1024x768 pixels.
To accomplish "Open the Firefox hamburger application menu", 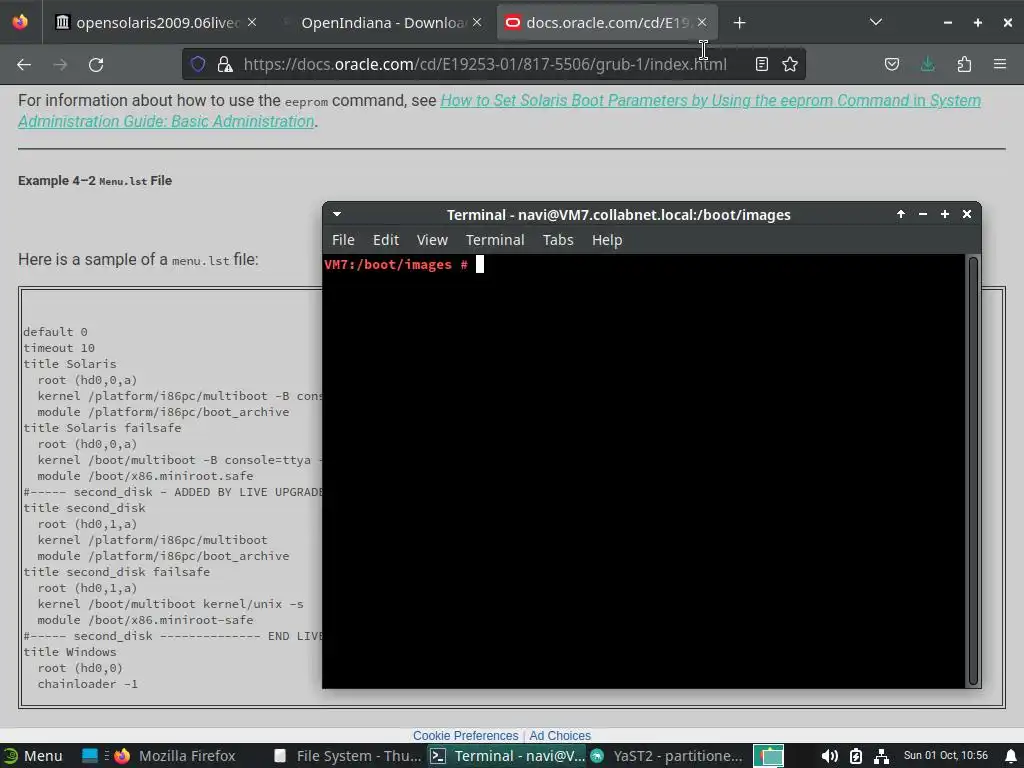I will (x=1000, y=64).
